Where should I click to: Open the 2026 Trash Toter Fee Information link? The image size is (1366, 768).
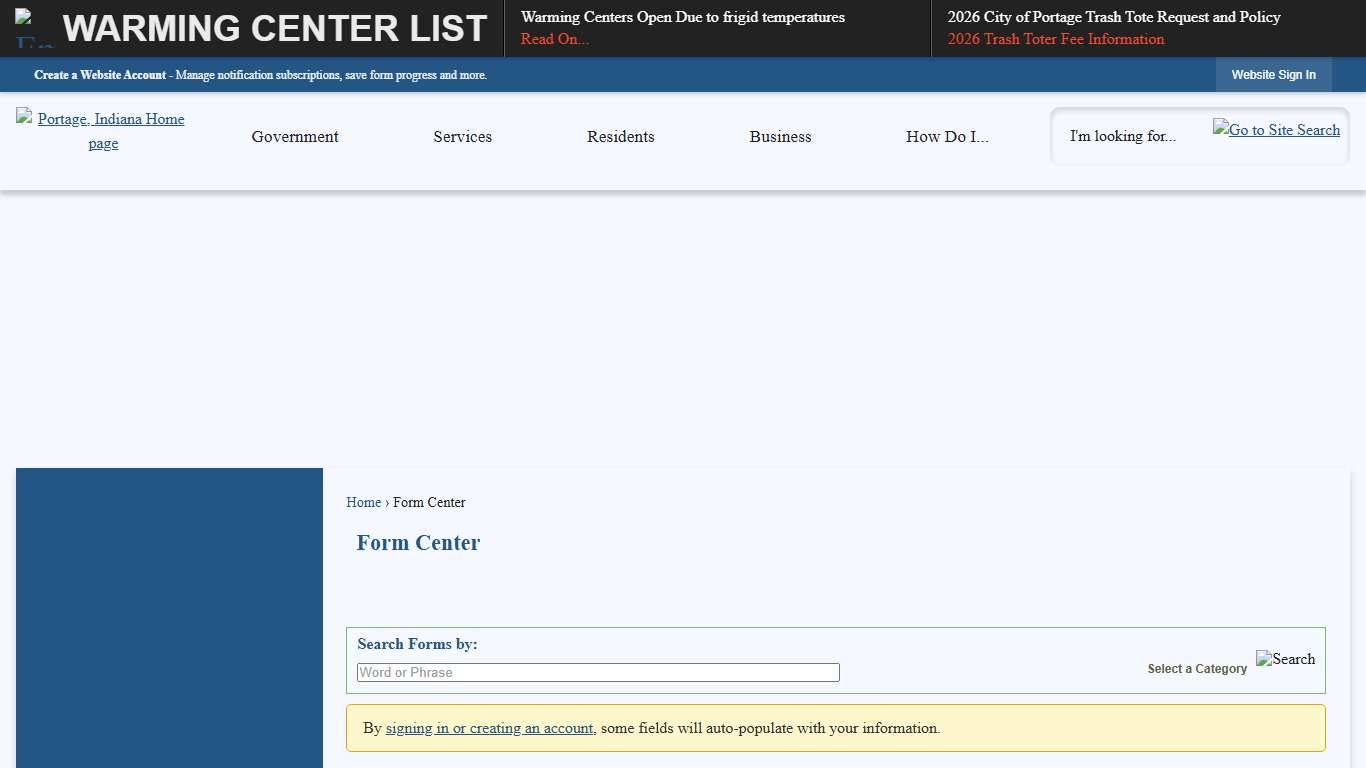(1055, 39)
